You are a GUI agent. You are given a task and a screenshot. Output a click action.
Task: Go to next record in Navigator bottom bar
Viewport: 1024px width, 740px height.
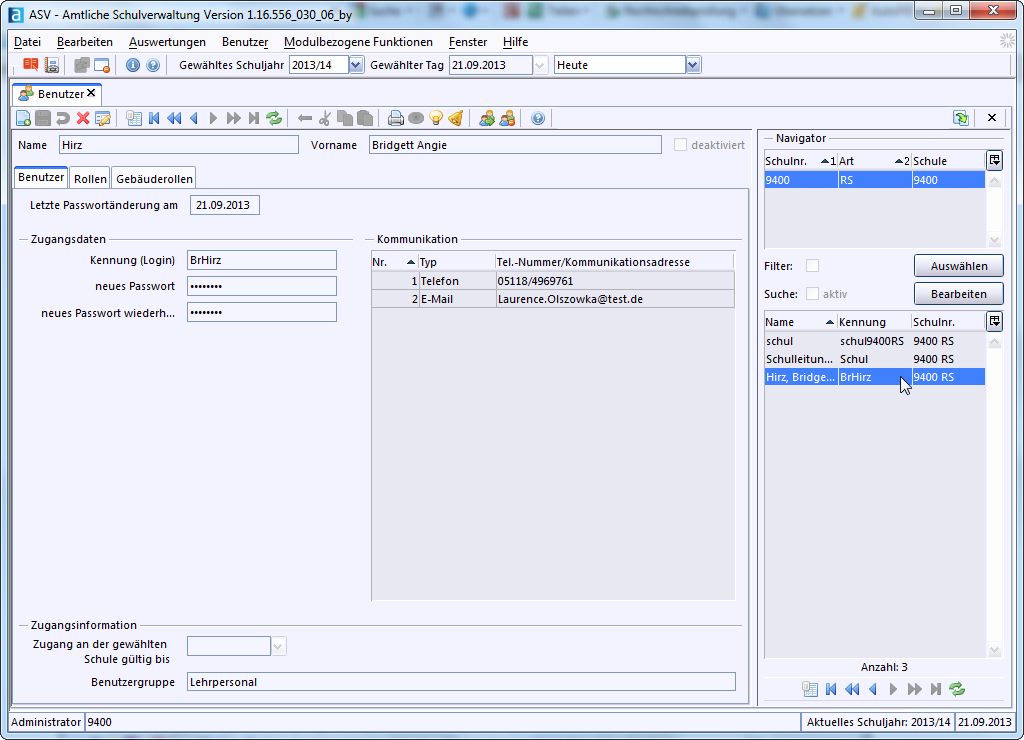[x=893, y=688]
